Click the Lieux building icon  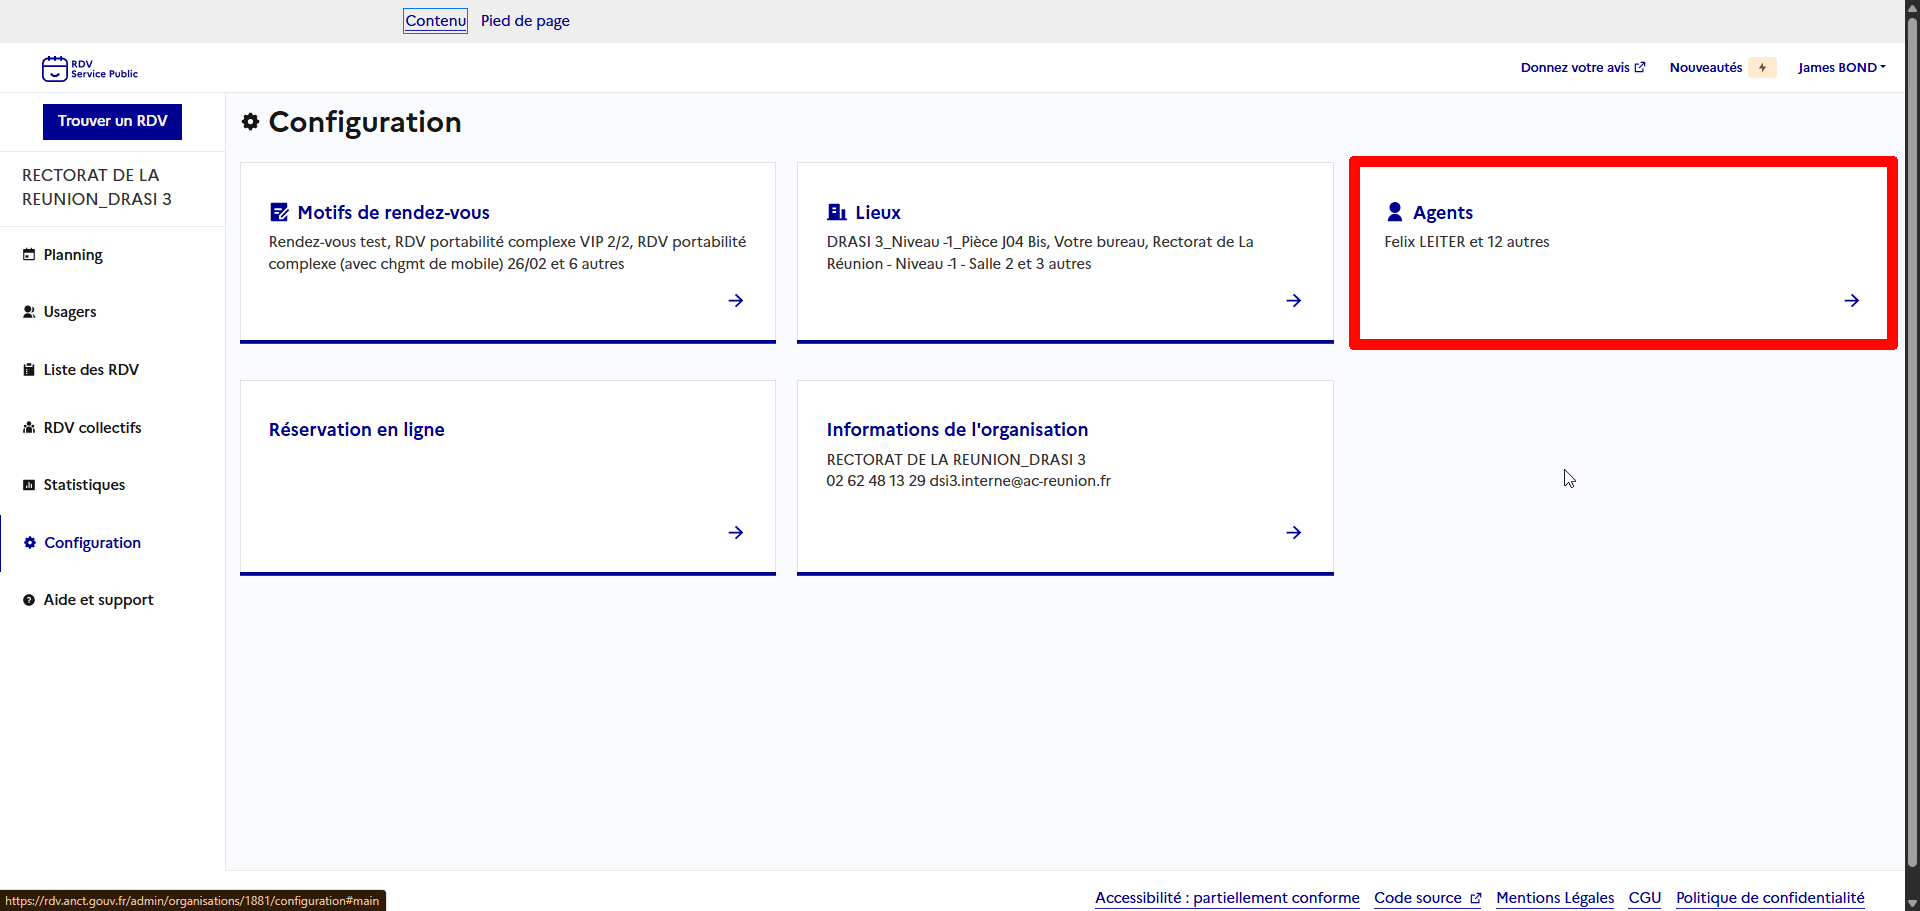(837, 212)
